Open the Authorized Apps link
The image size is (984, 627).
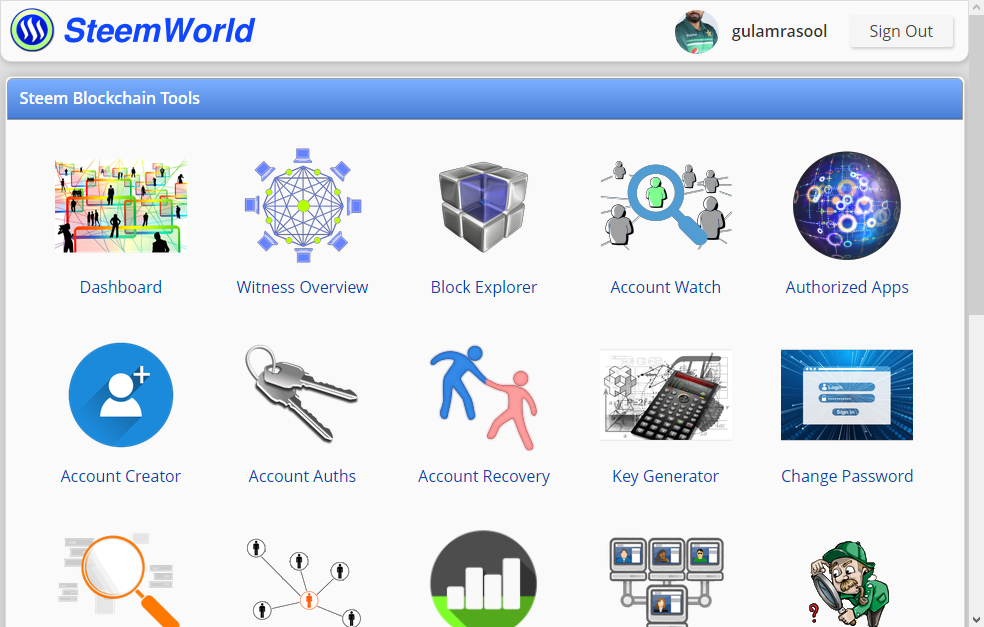click(x=847, y=287)
